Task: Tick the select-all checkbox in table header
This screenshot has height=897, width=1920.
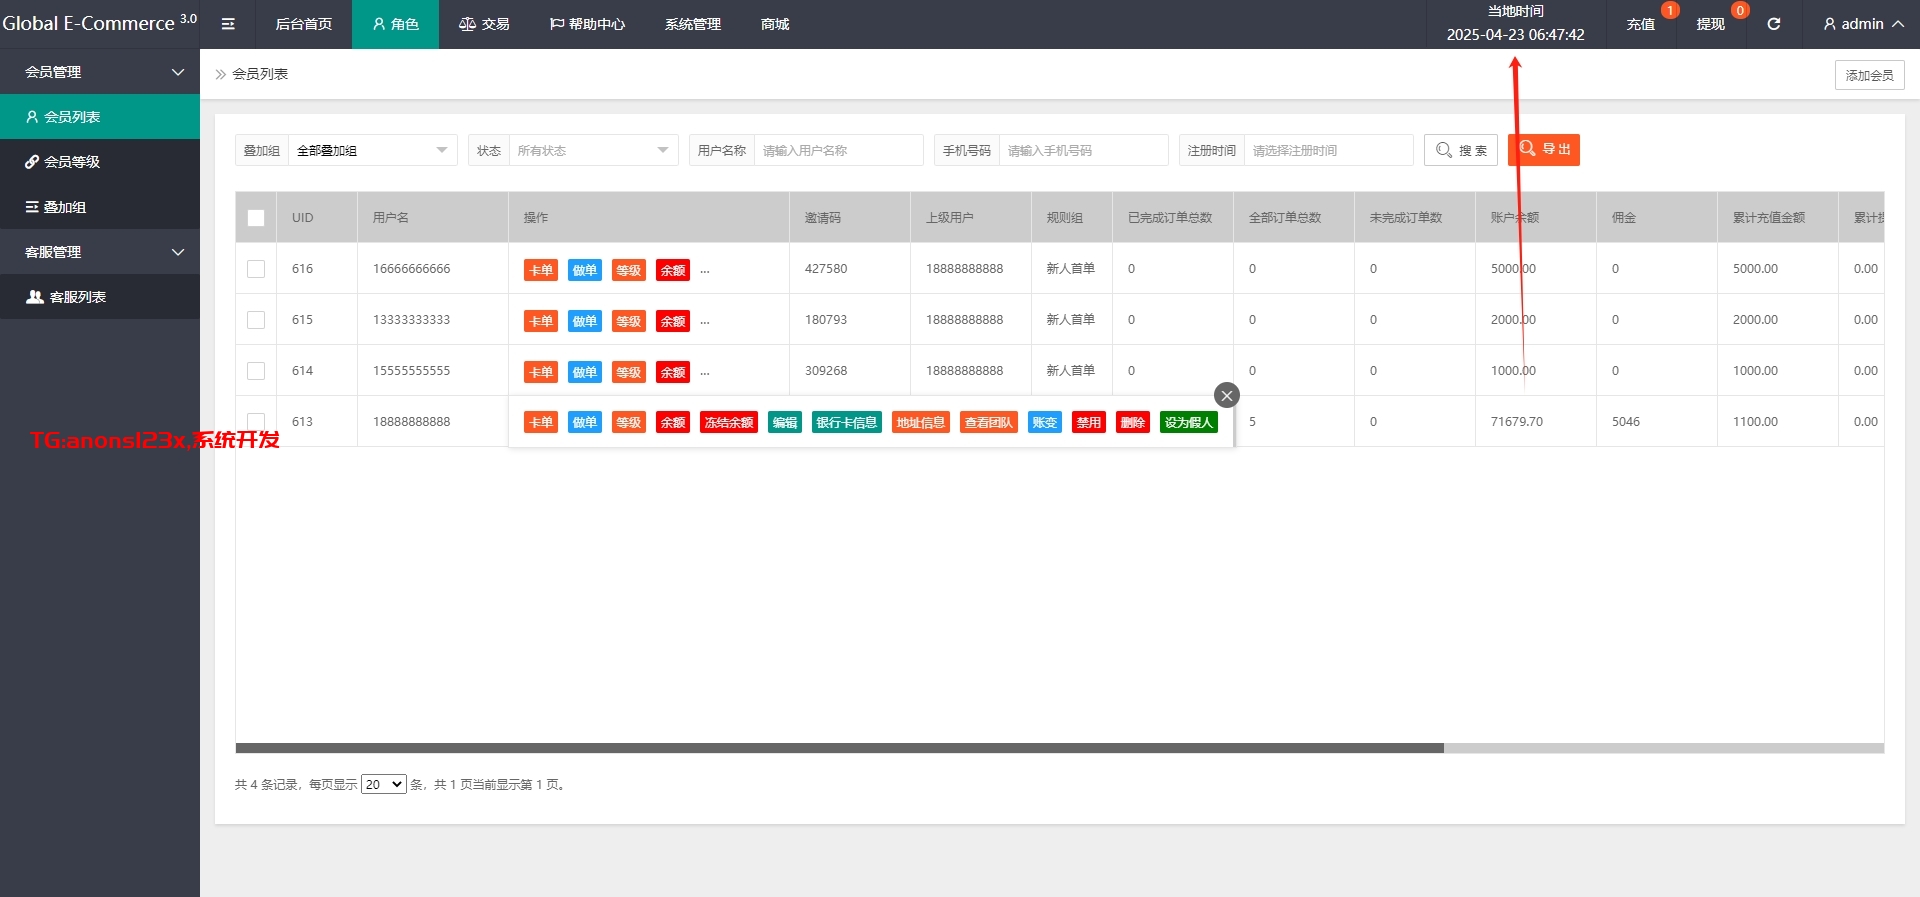Action: coord(256,218)
